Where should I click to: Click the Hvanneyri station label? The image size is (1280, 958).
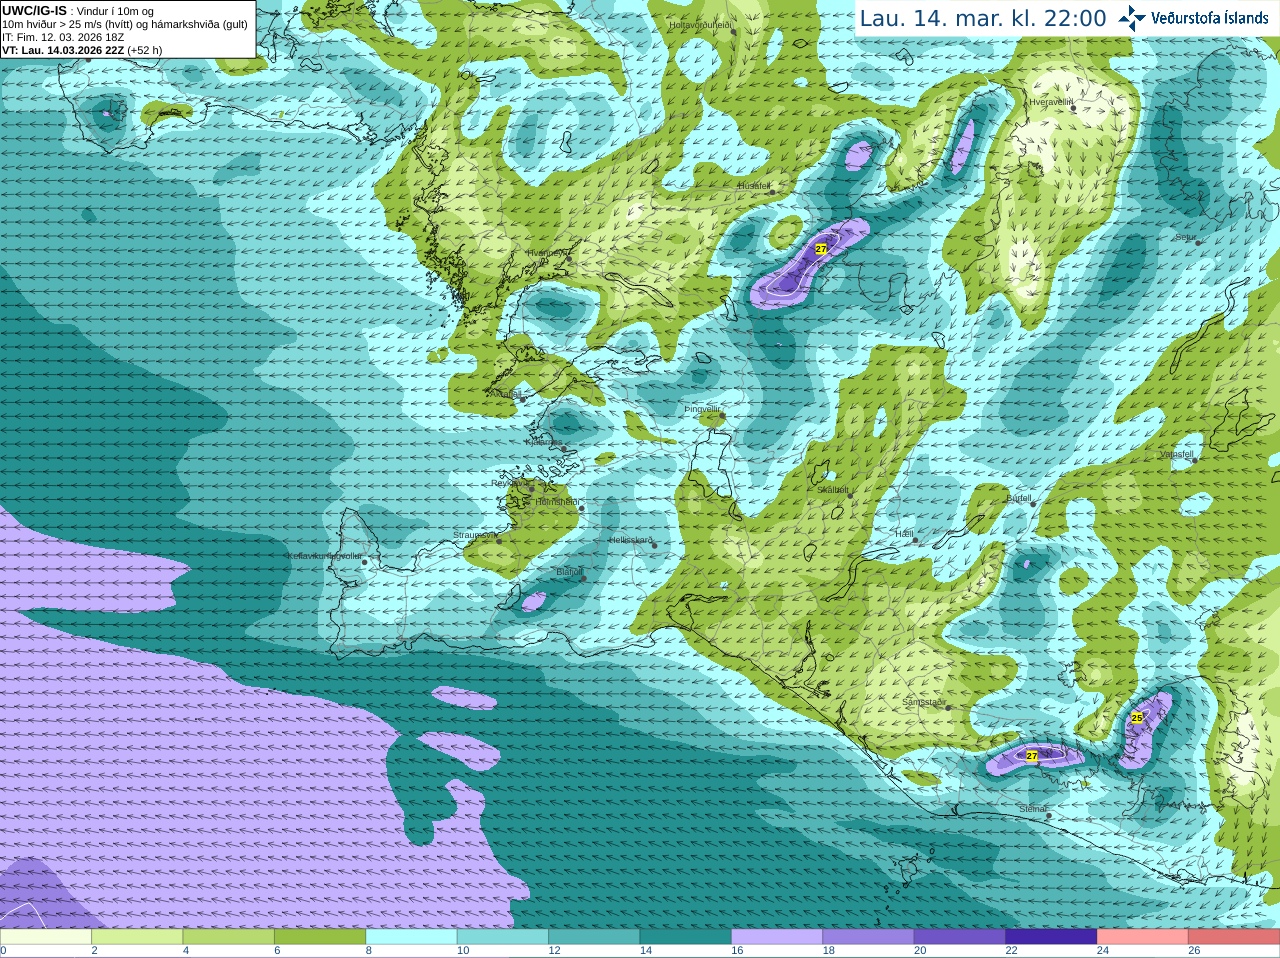[x=546, y=253]
